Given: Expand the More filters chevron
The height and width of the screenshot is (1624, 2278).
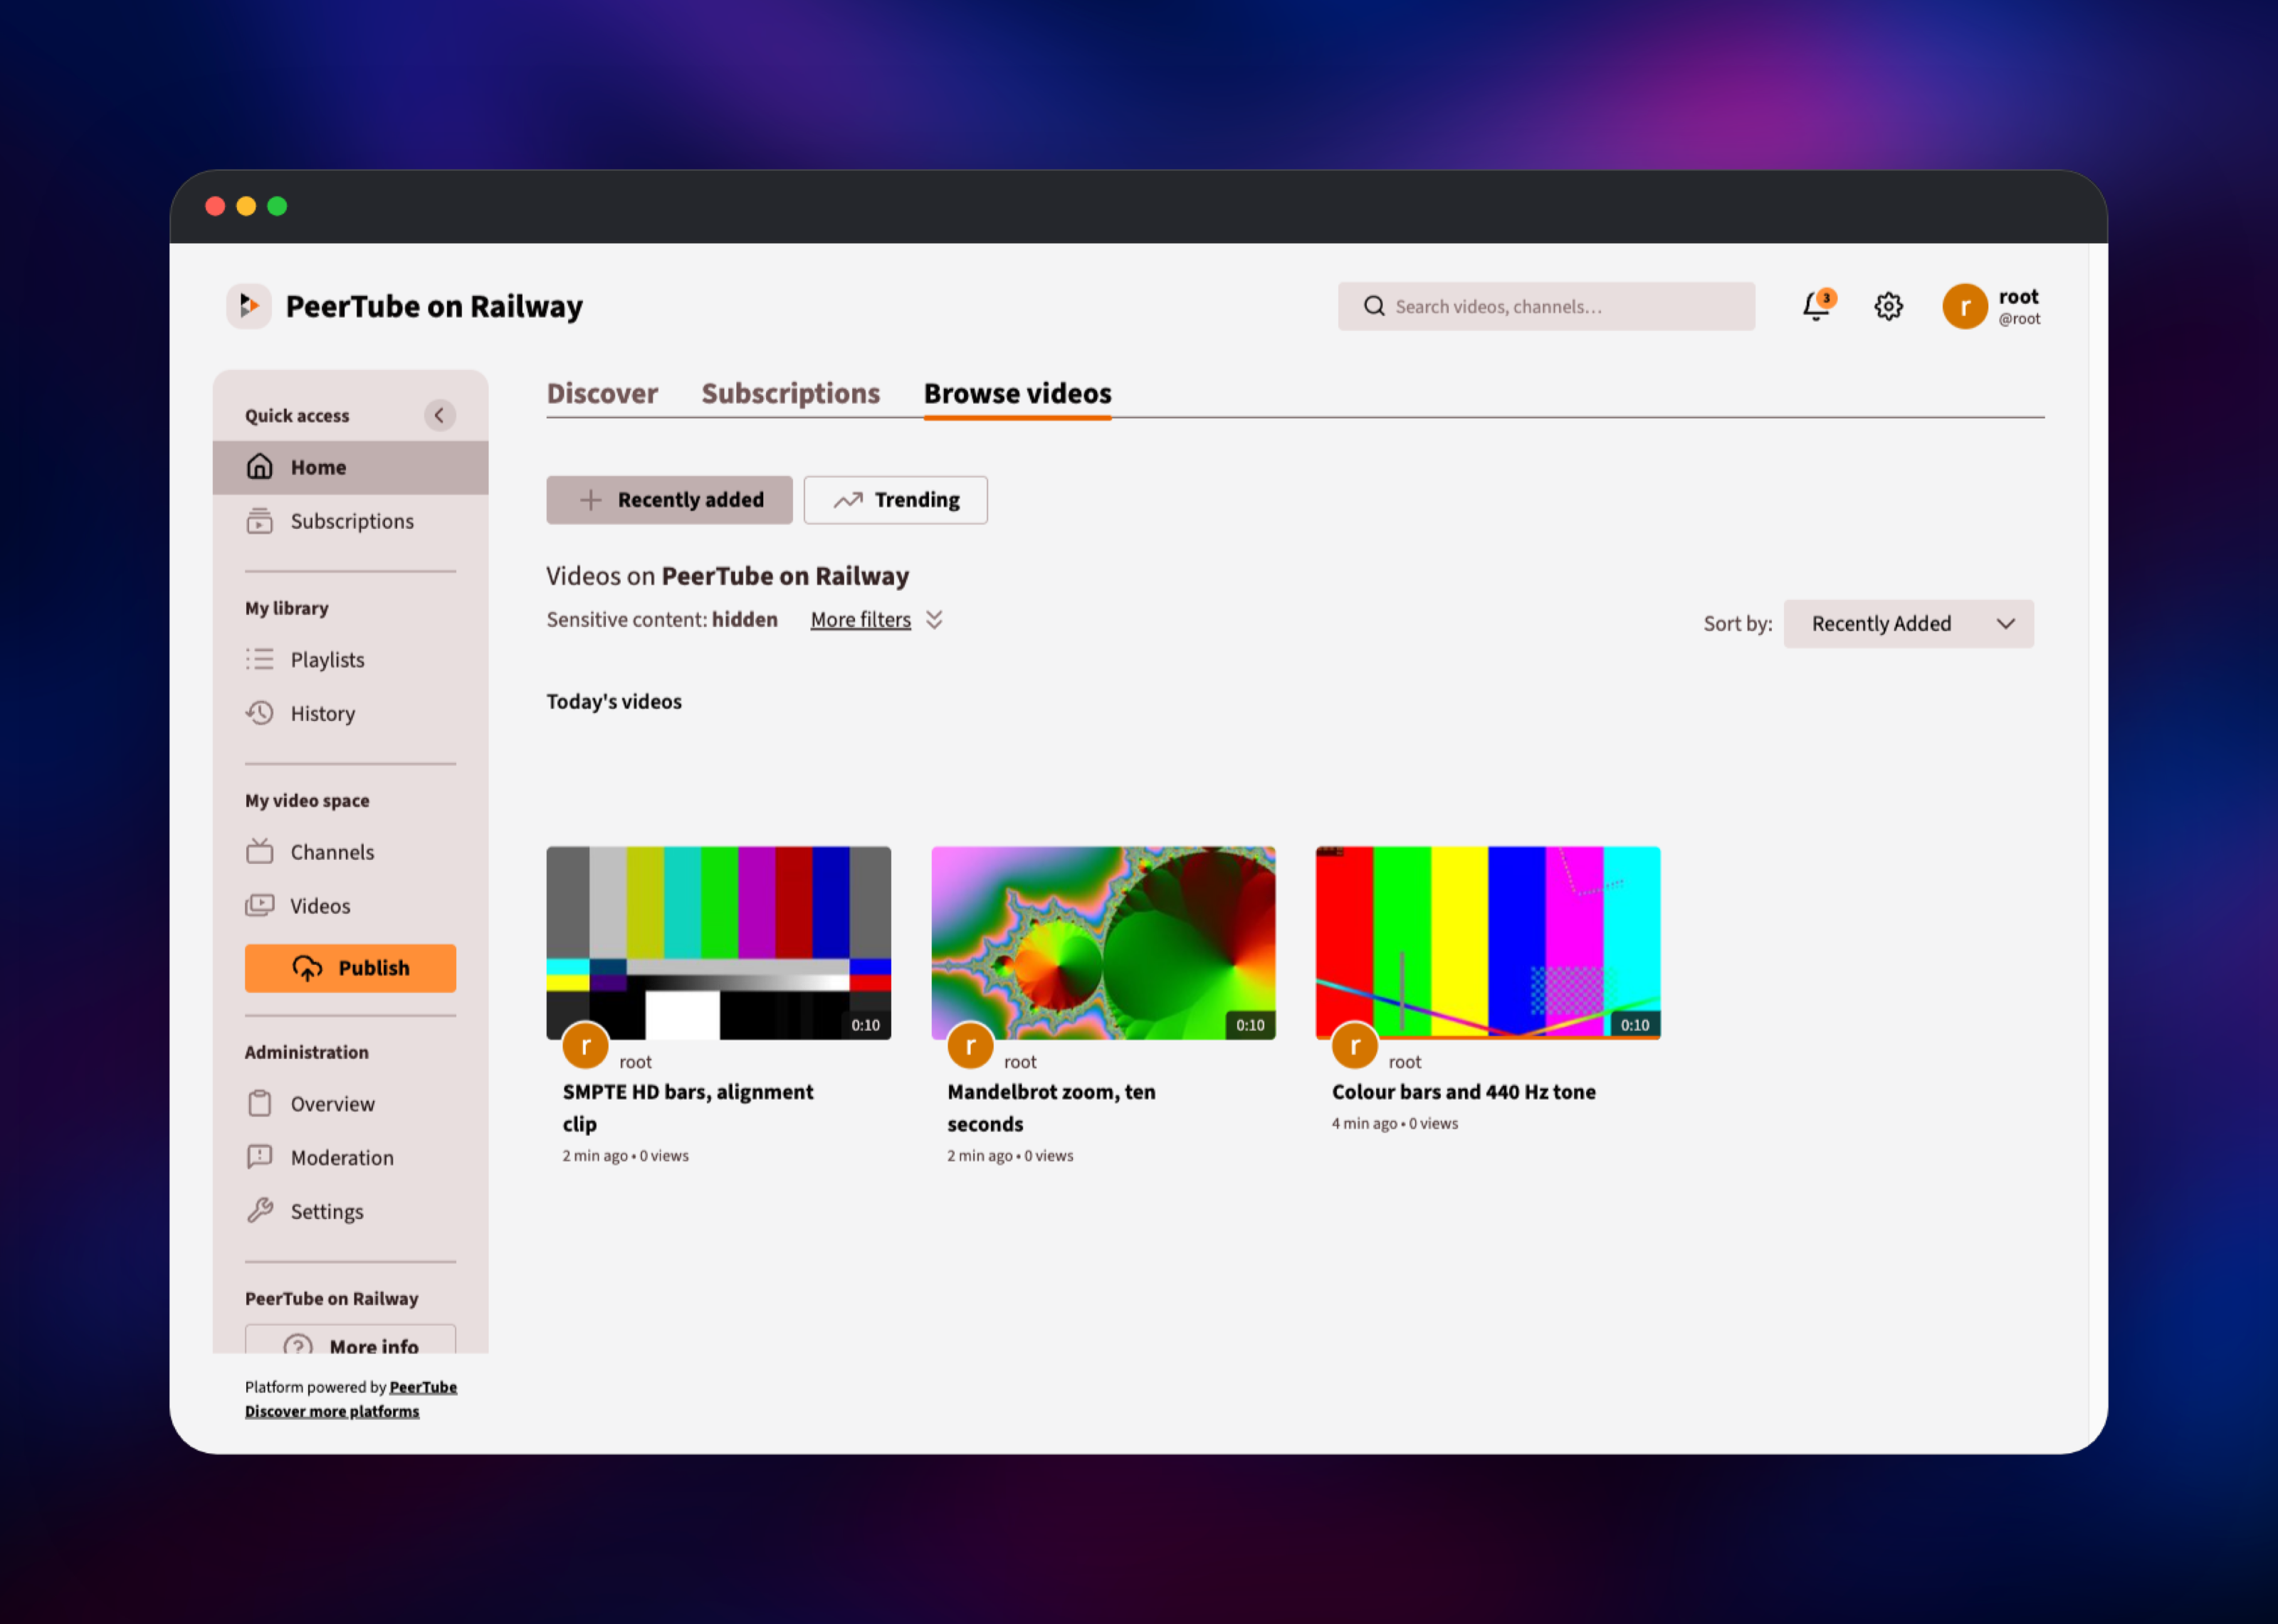Looking at the screenshot, I should [x=934, y=620].
